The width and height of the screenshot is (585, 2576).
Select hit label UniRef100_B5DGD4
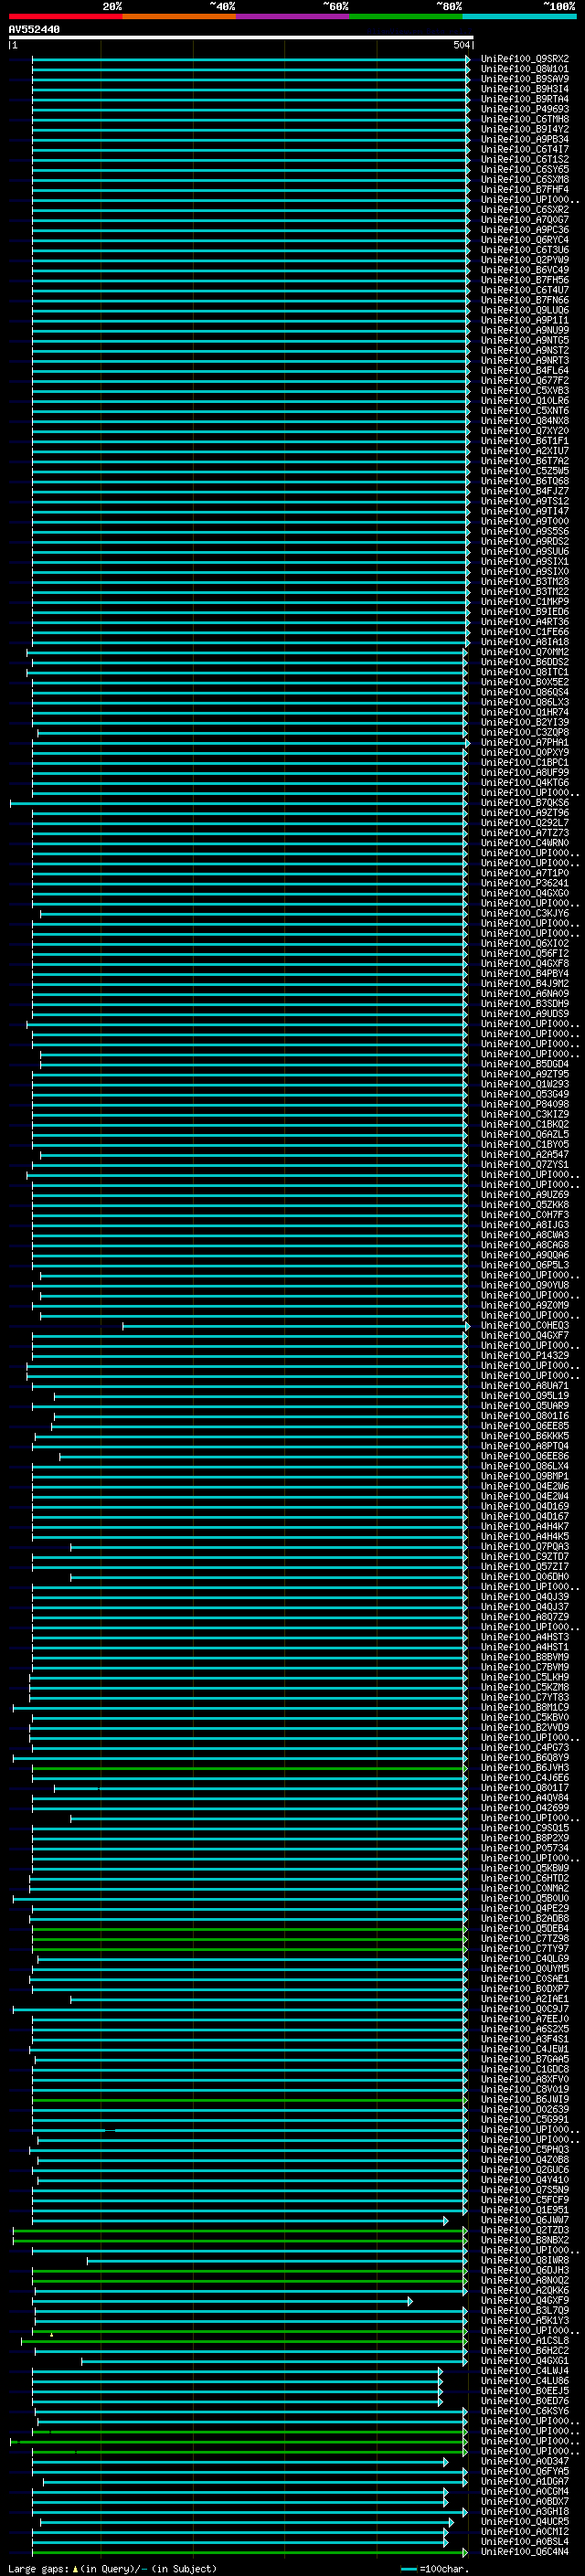click(x=524, y=1064)
